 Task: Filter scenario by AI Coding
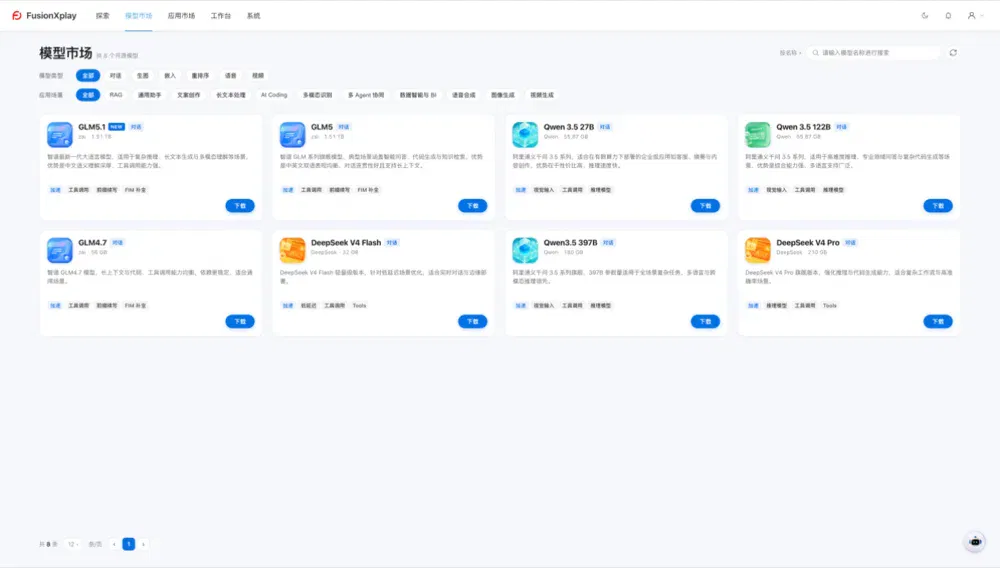coord(274,95)
